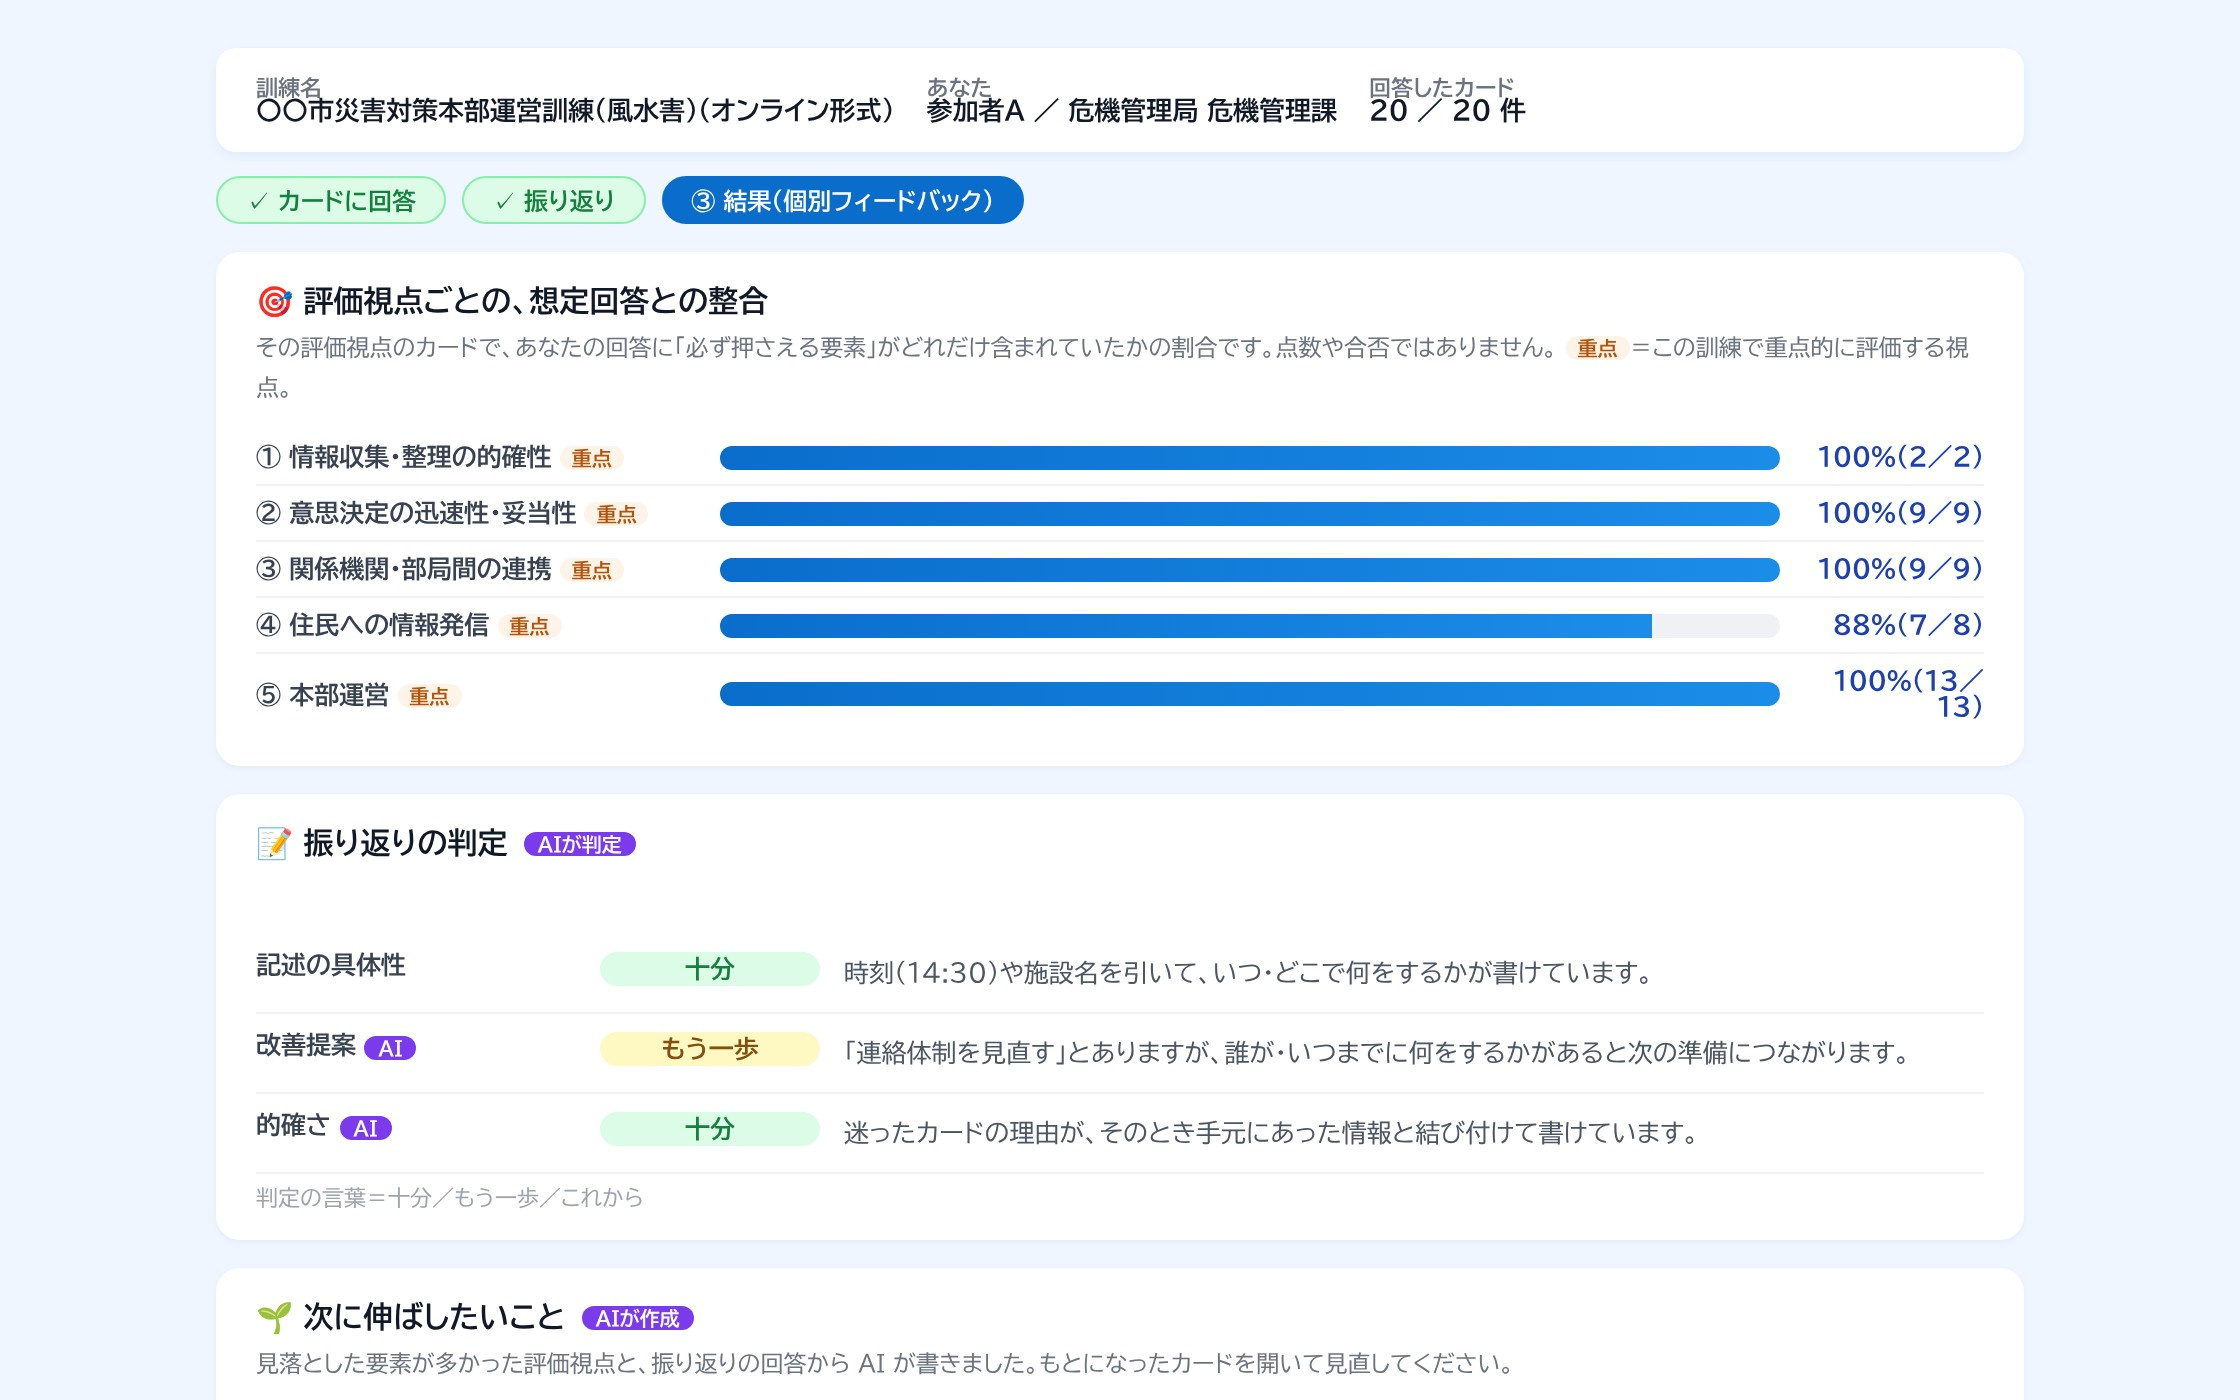Viewport: 2240px width, 1400px height.
Task: Click the ③ 関係機関・部局間の連携 label
Action: [x=404, y=569]
